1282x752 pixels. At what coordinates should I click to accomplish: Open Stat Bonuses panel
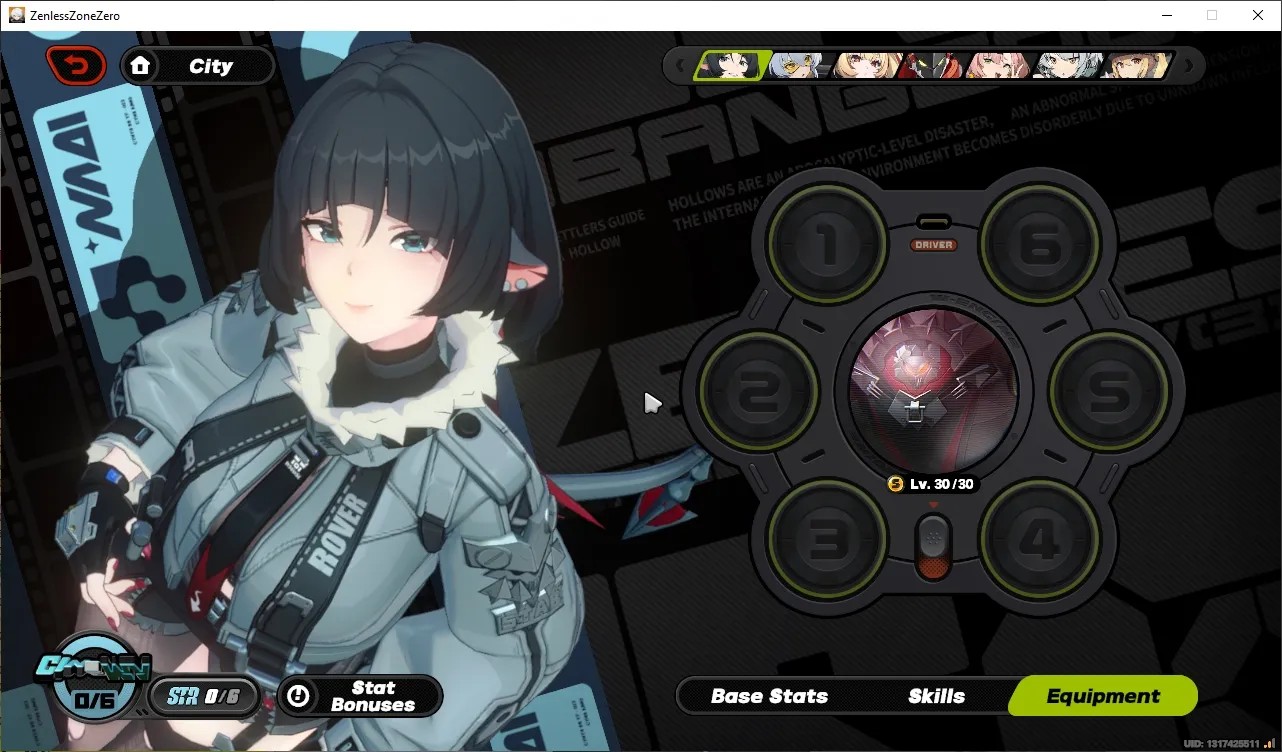(x=360, y=696)
